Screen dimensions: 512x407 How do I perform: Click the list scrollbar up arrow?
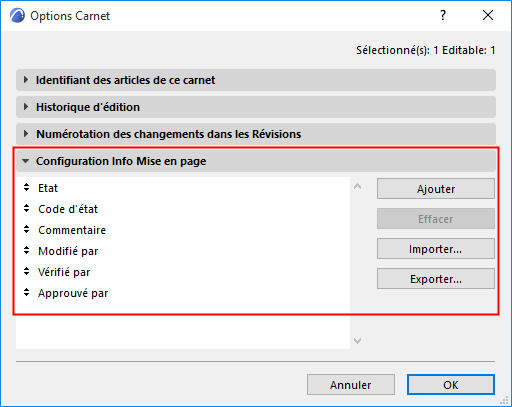[358, 186]
